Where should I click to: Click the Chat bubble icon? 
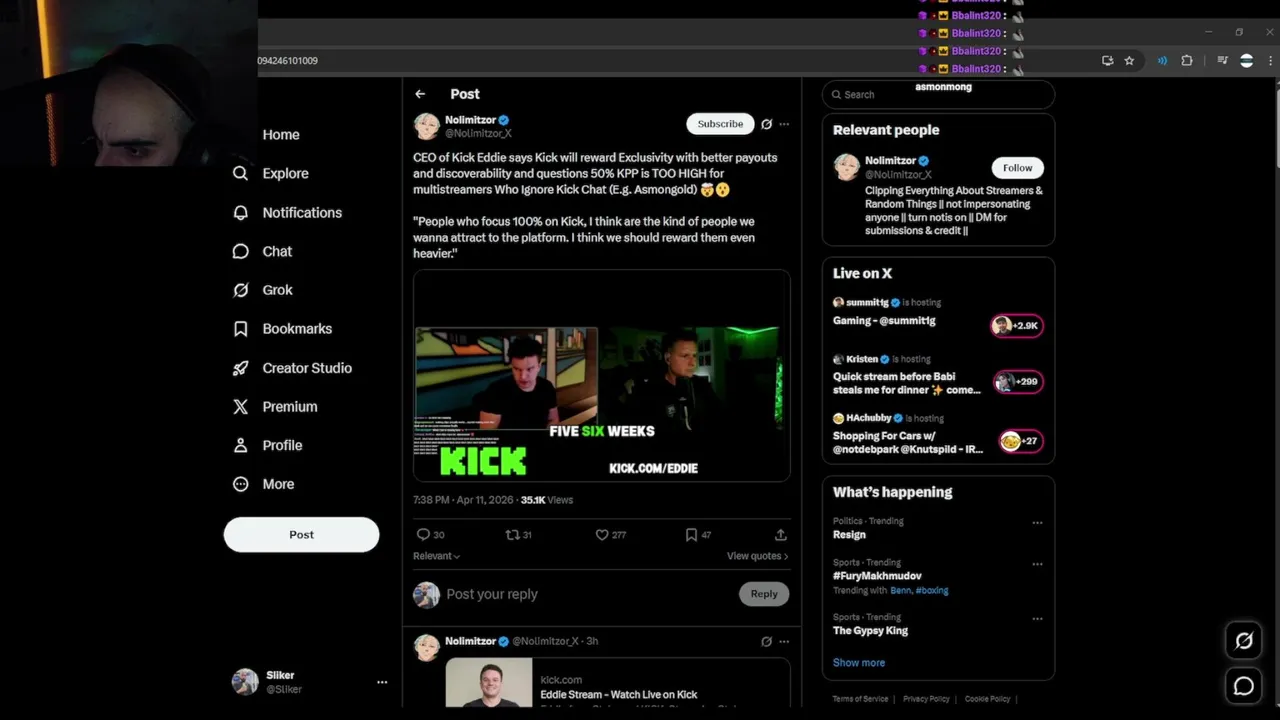pos(240,251)
